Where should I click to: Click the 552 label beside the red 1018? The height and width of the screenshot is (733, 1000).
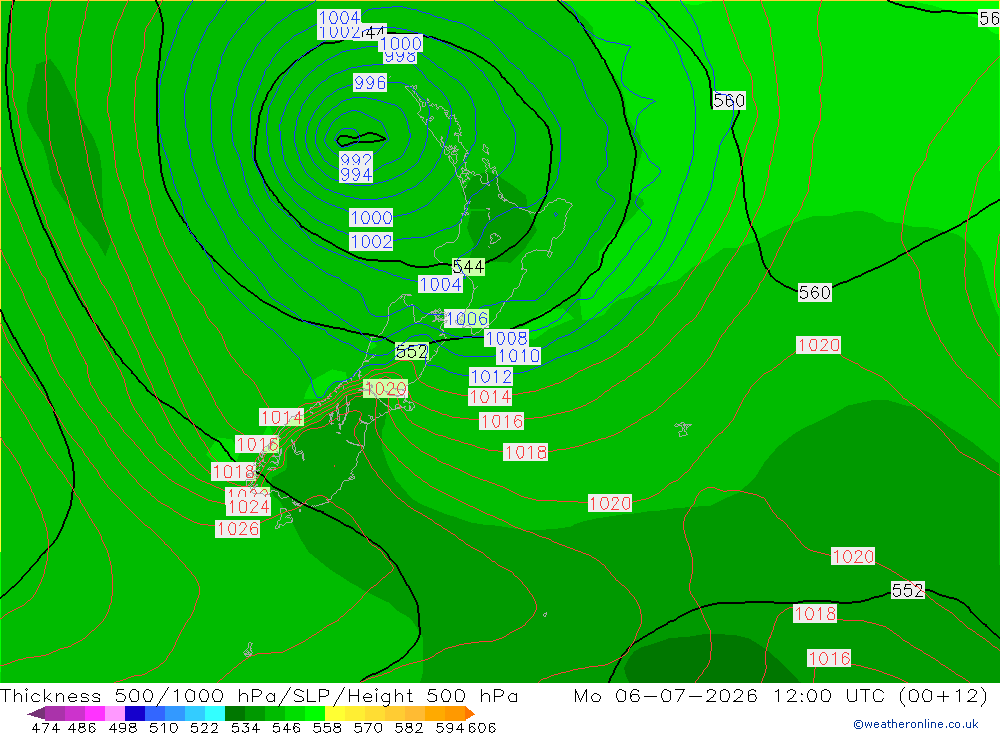coord(908,590)
